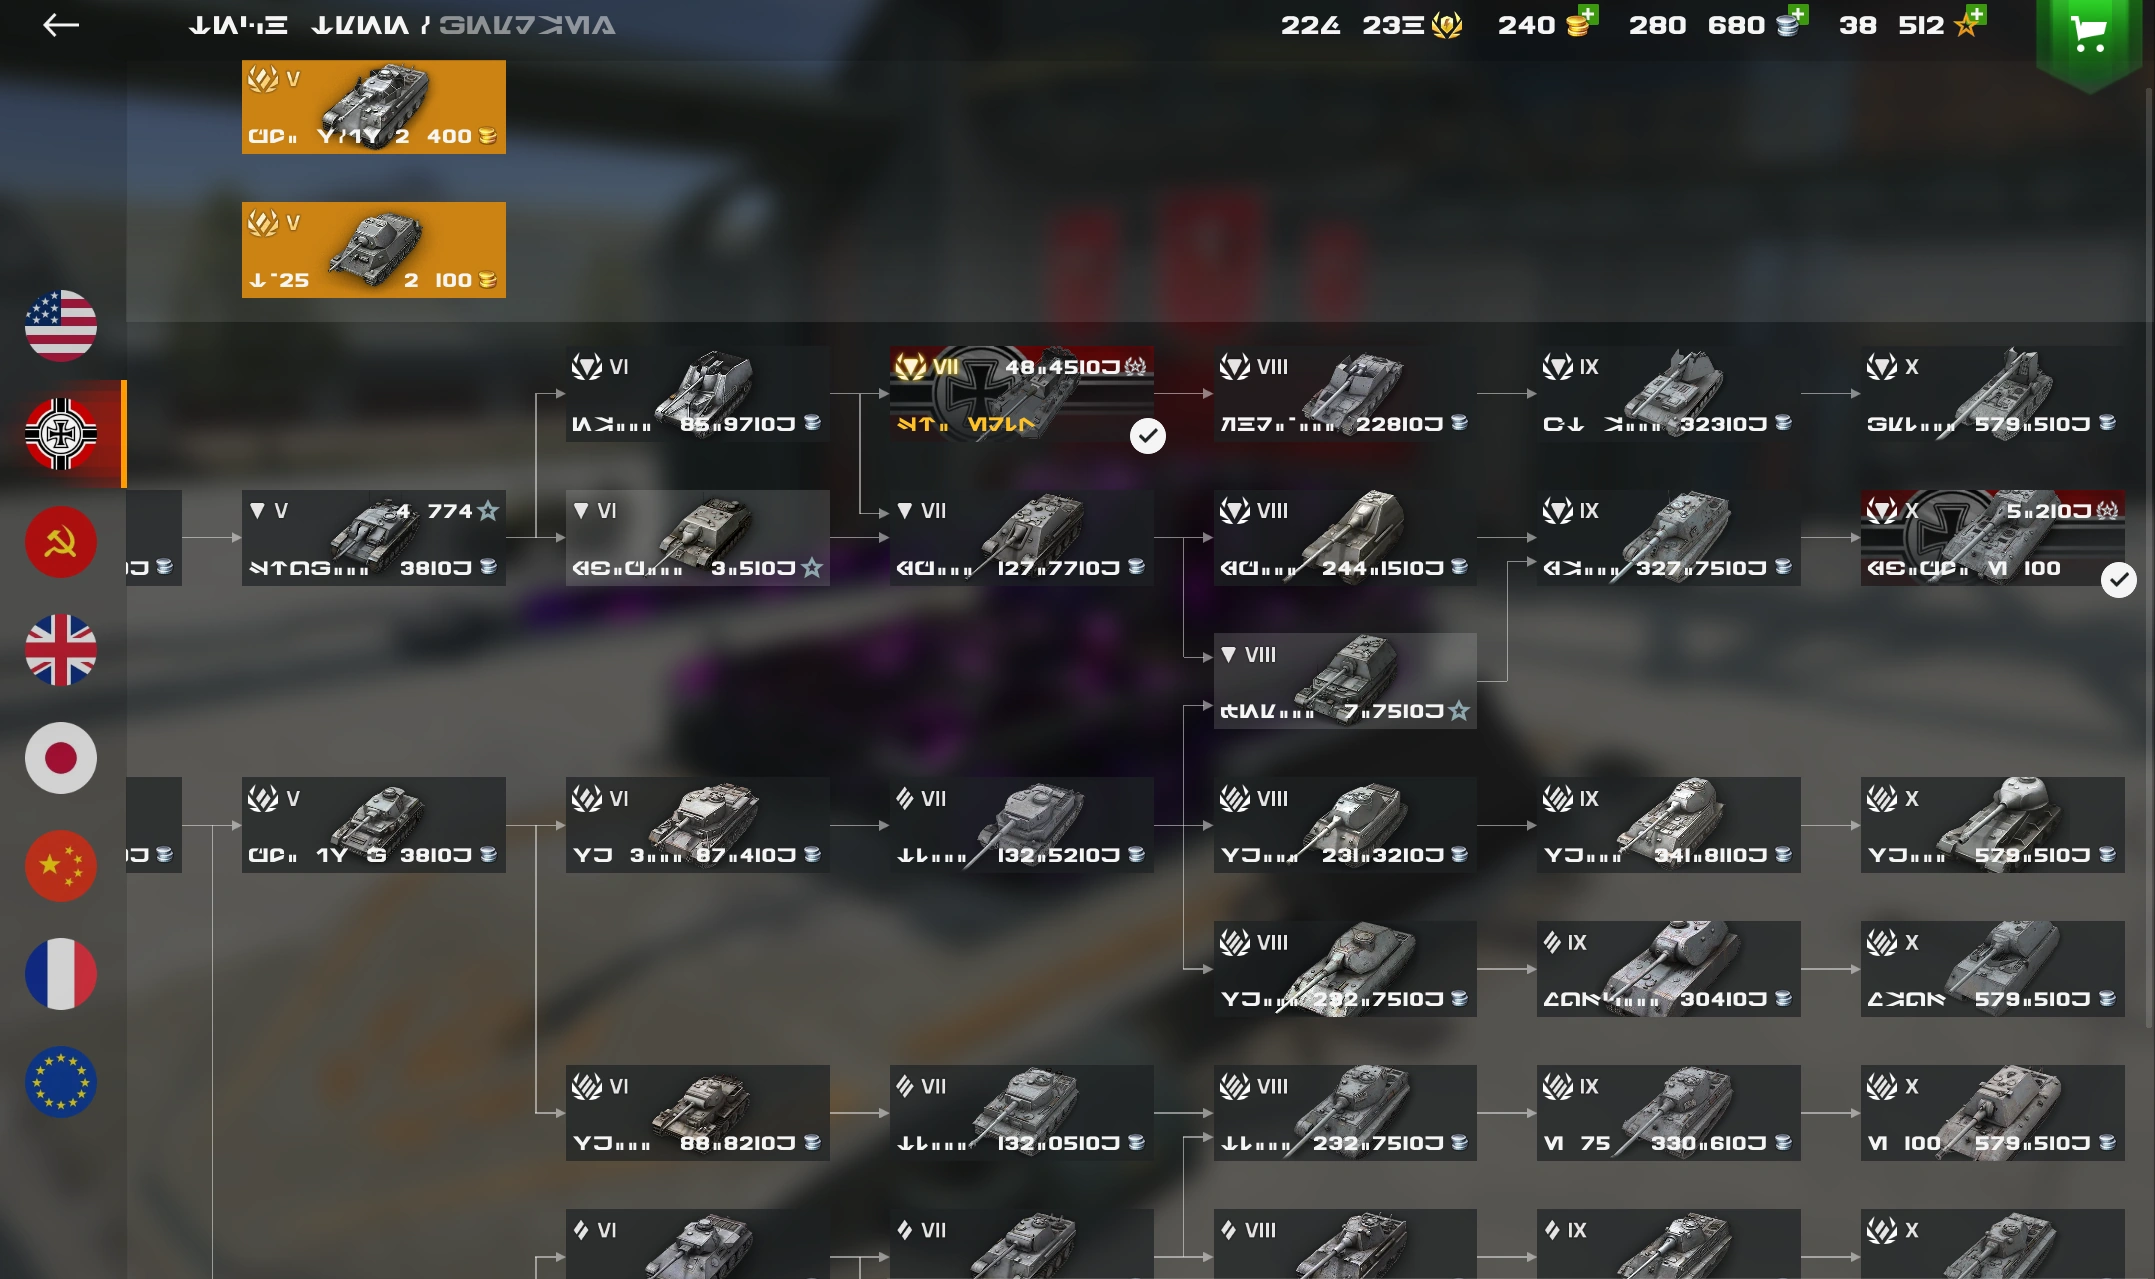Add gold with the plus icon
This screenshot has height=1279, width=2155.
[x=1588, y=14]
